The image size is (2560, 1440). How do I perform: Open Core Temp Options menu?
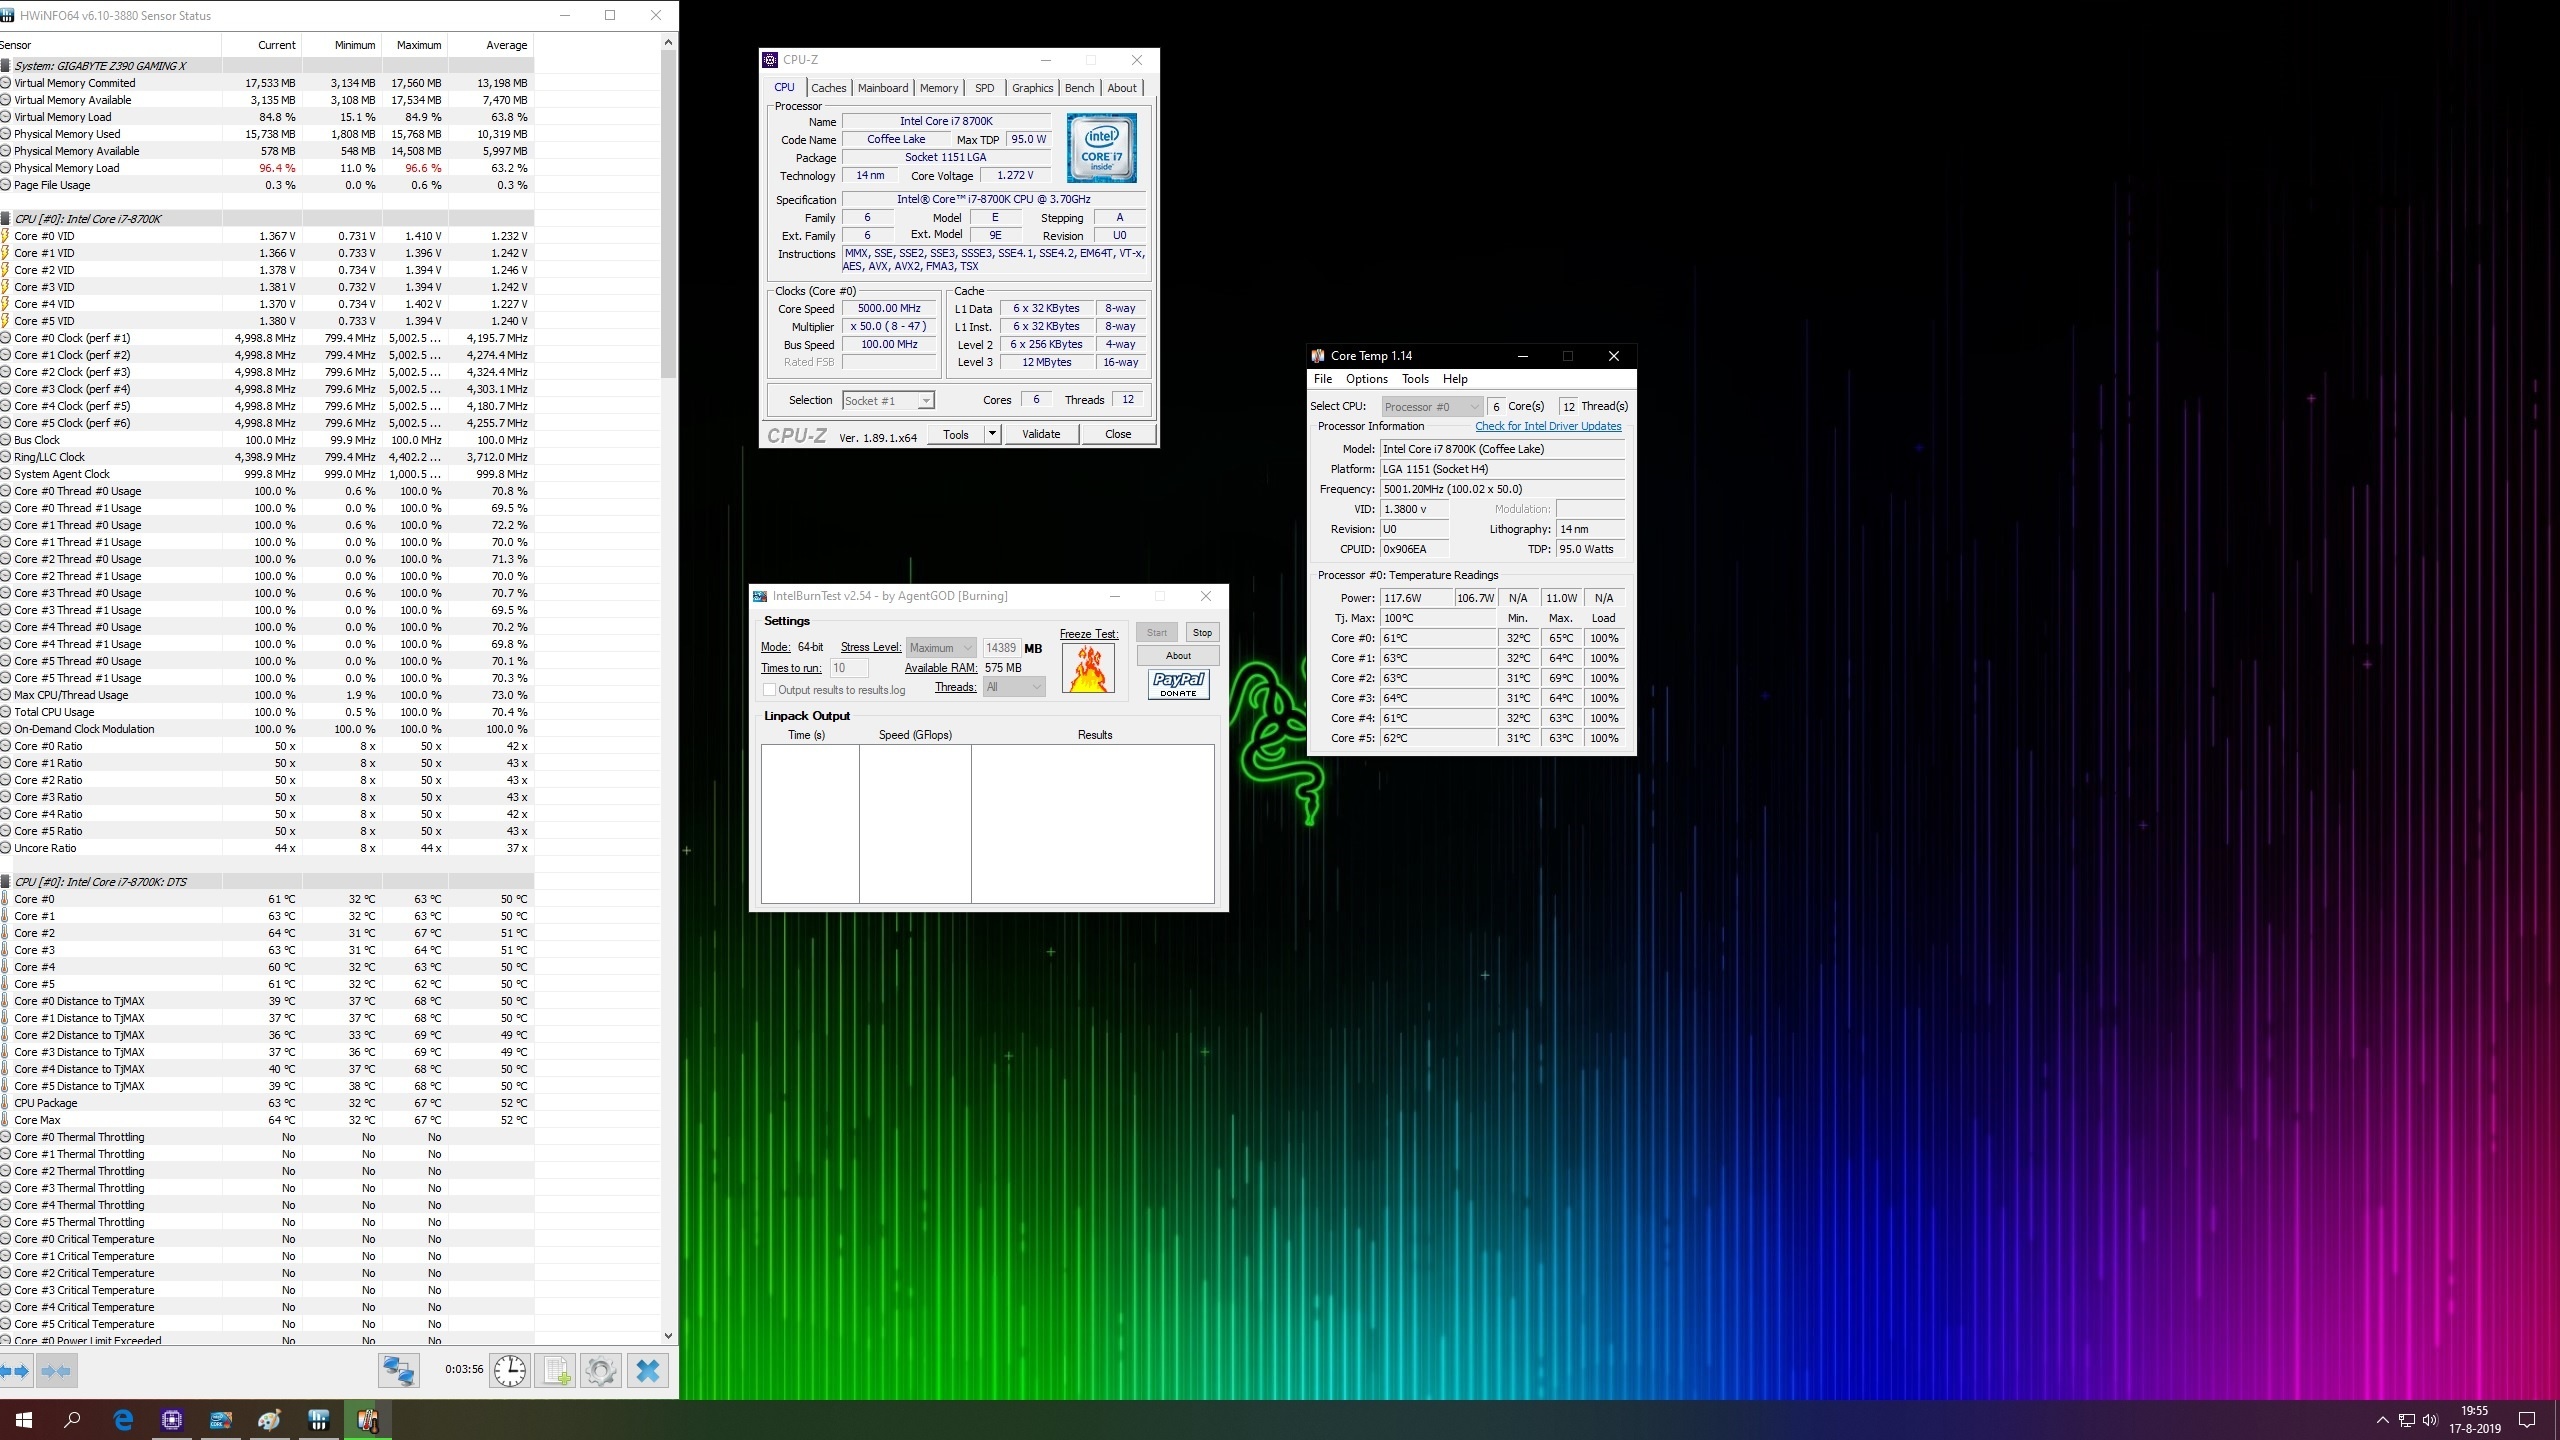pos(1366,379)
